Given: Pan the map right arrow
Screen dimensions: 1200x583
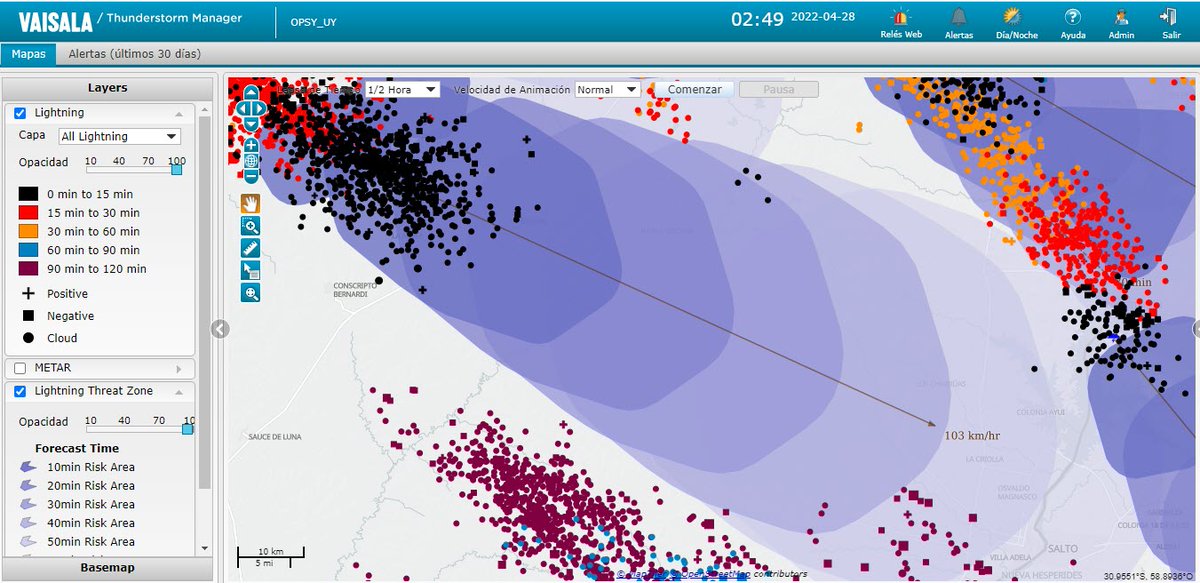Looking at the screenshot, I should click(x=261, y=108).
